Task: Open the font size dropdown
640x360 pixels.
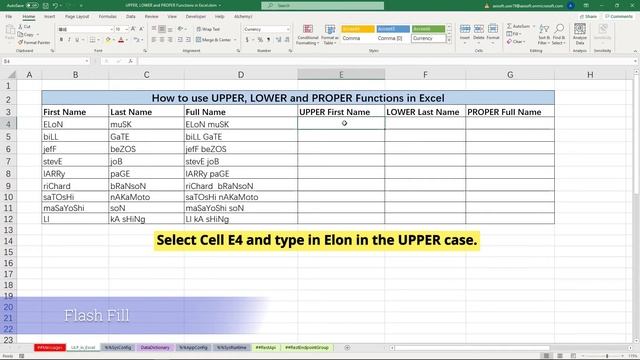Action: (127, 29)
